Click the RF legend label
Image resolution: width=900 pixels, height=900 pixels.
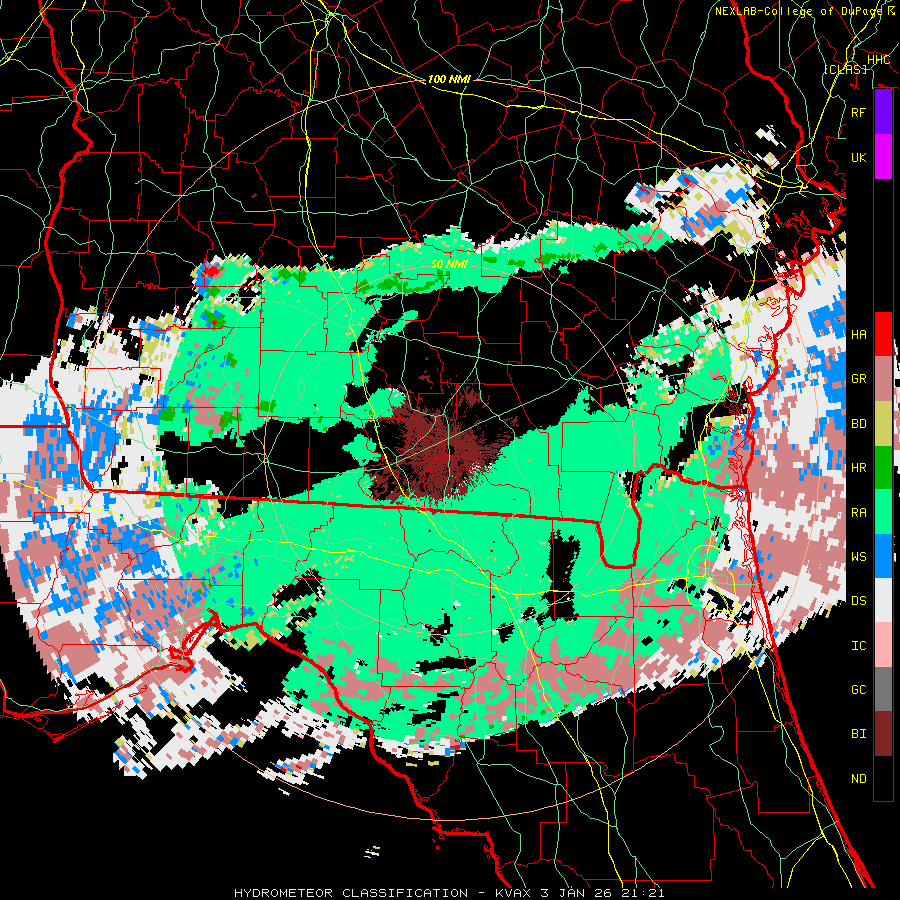858,112
